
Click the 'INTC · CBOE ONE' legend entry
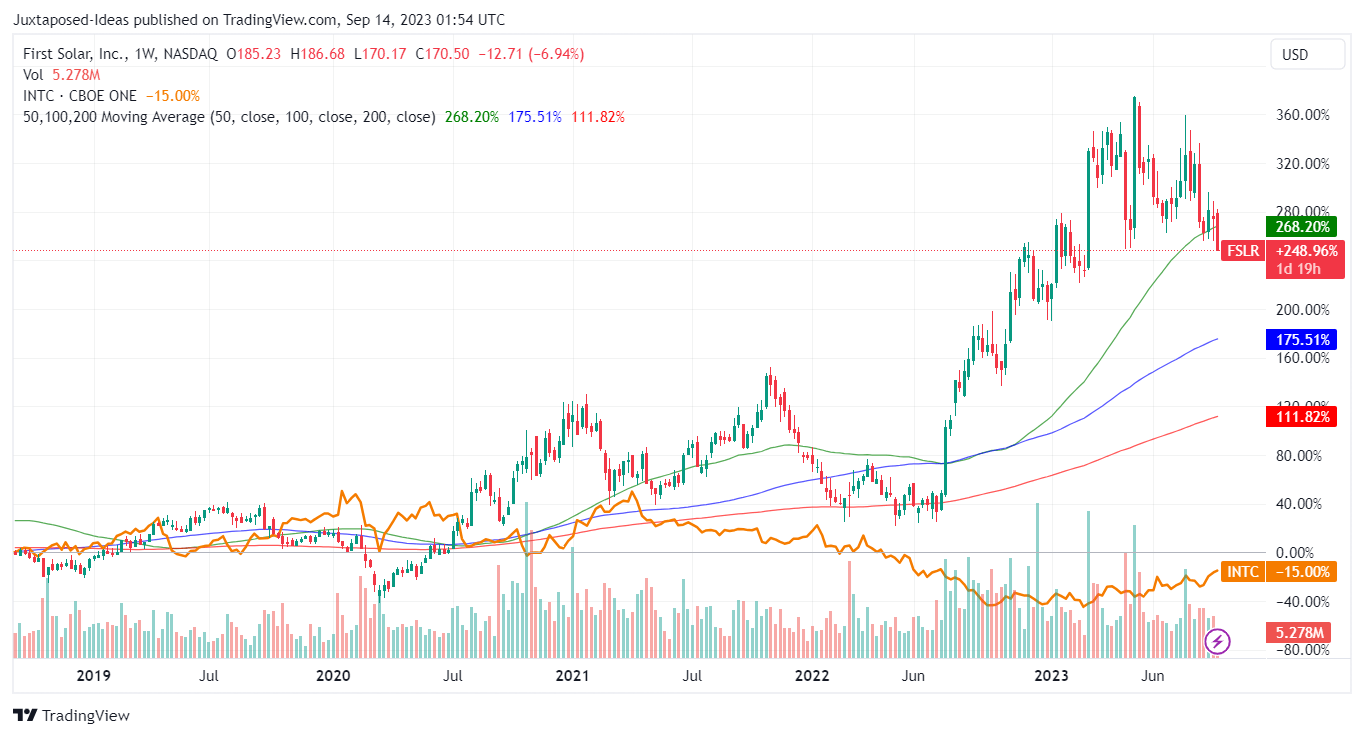coord(79,96)
